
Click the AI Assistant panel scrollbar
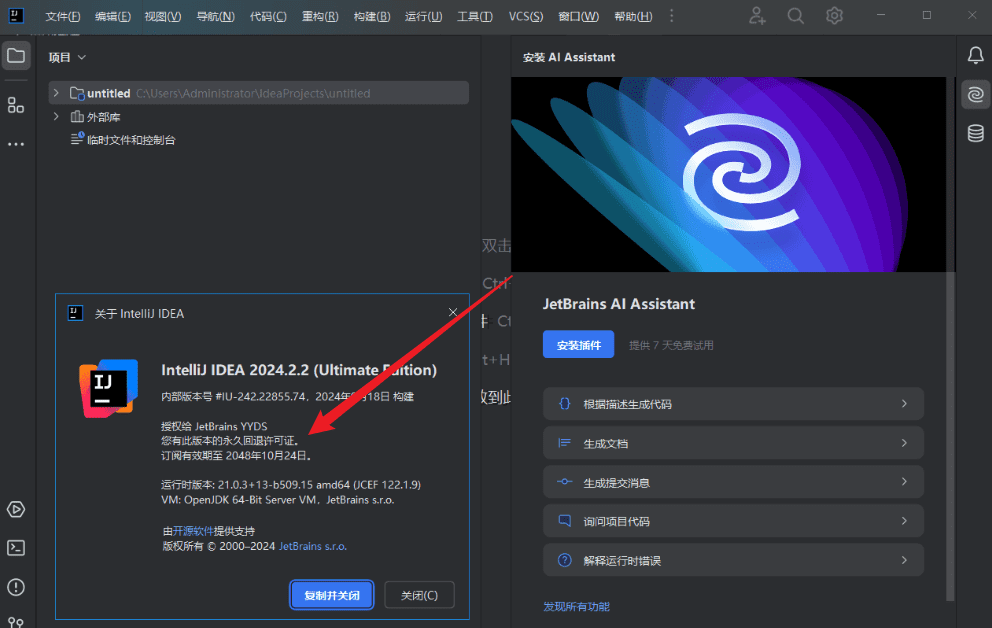950,436
